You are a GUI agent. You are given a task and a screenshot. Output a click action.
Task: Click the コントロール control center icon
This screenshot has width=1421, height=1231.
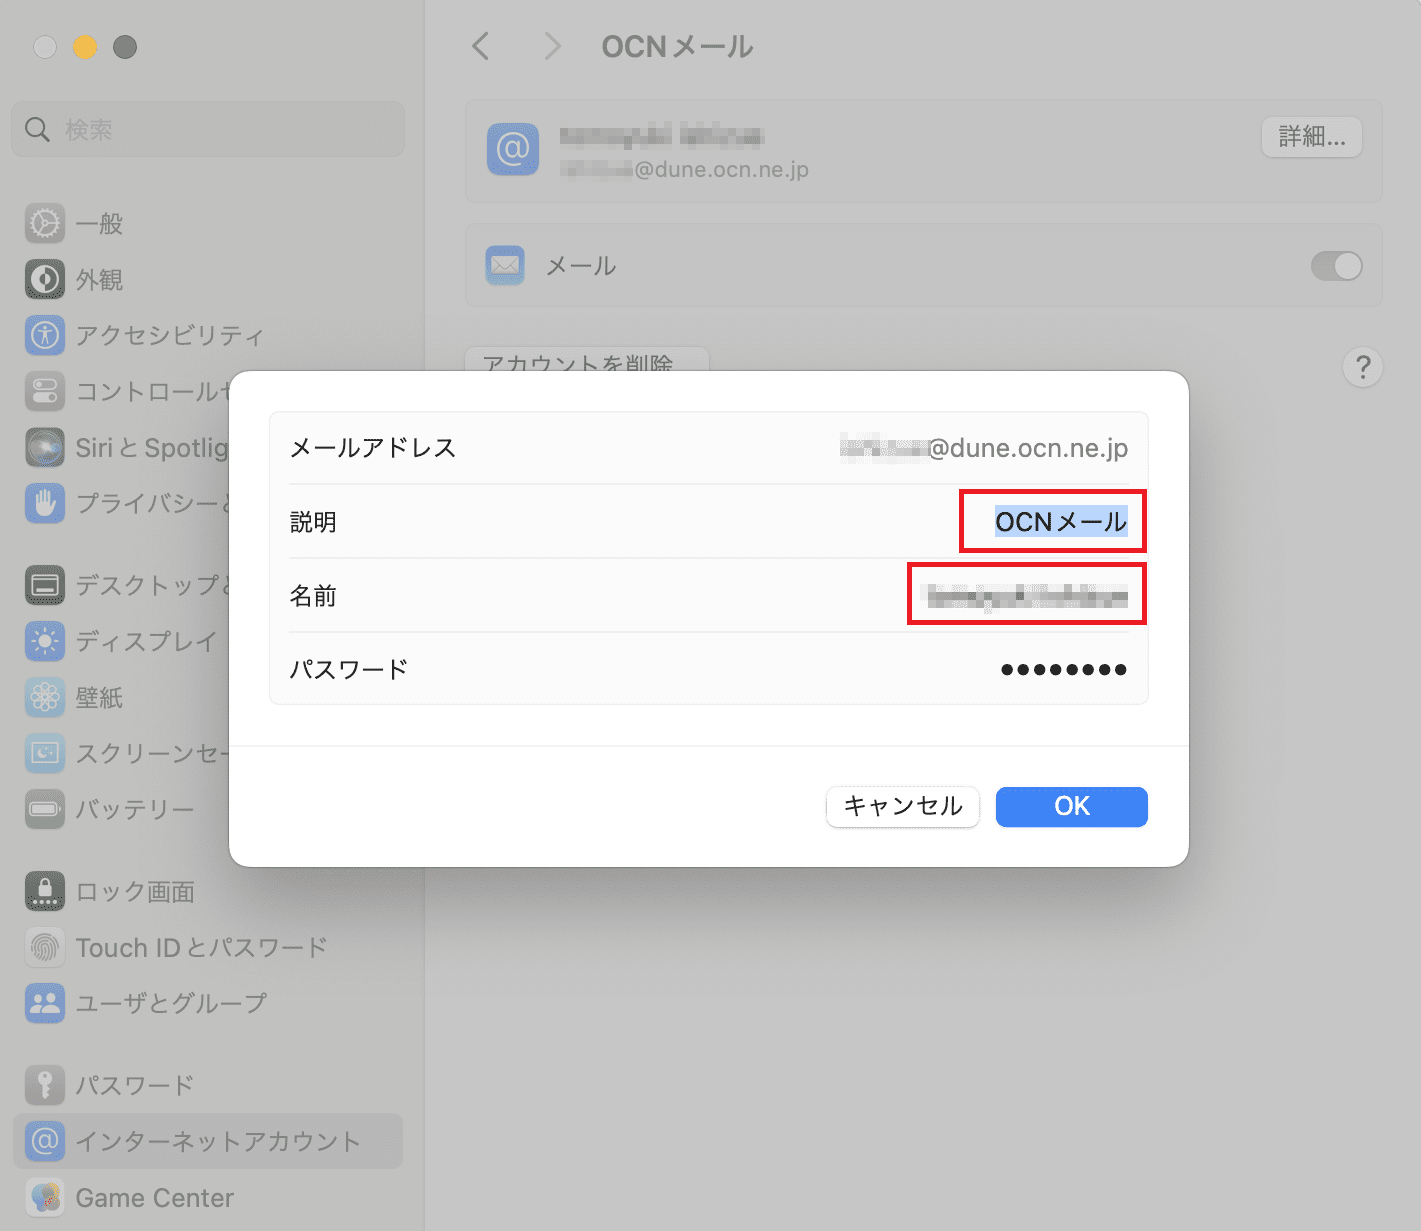(x=45, y=392)
